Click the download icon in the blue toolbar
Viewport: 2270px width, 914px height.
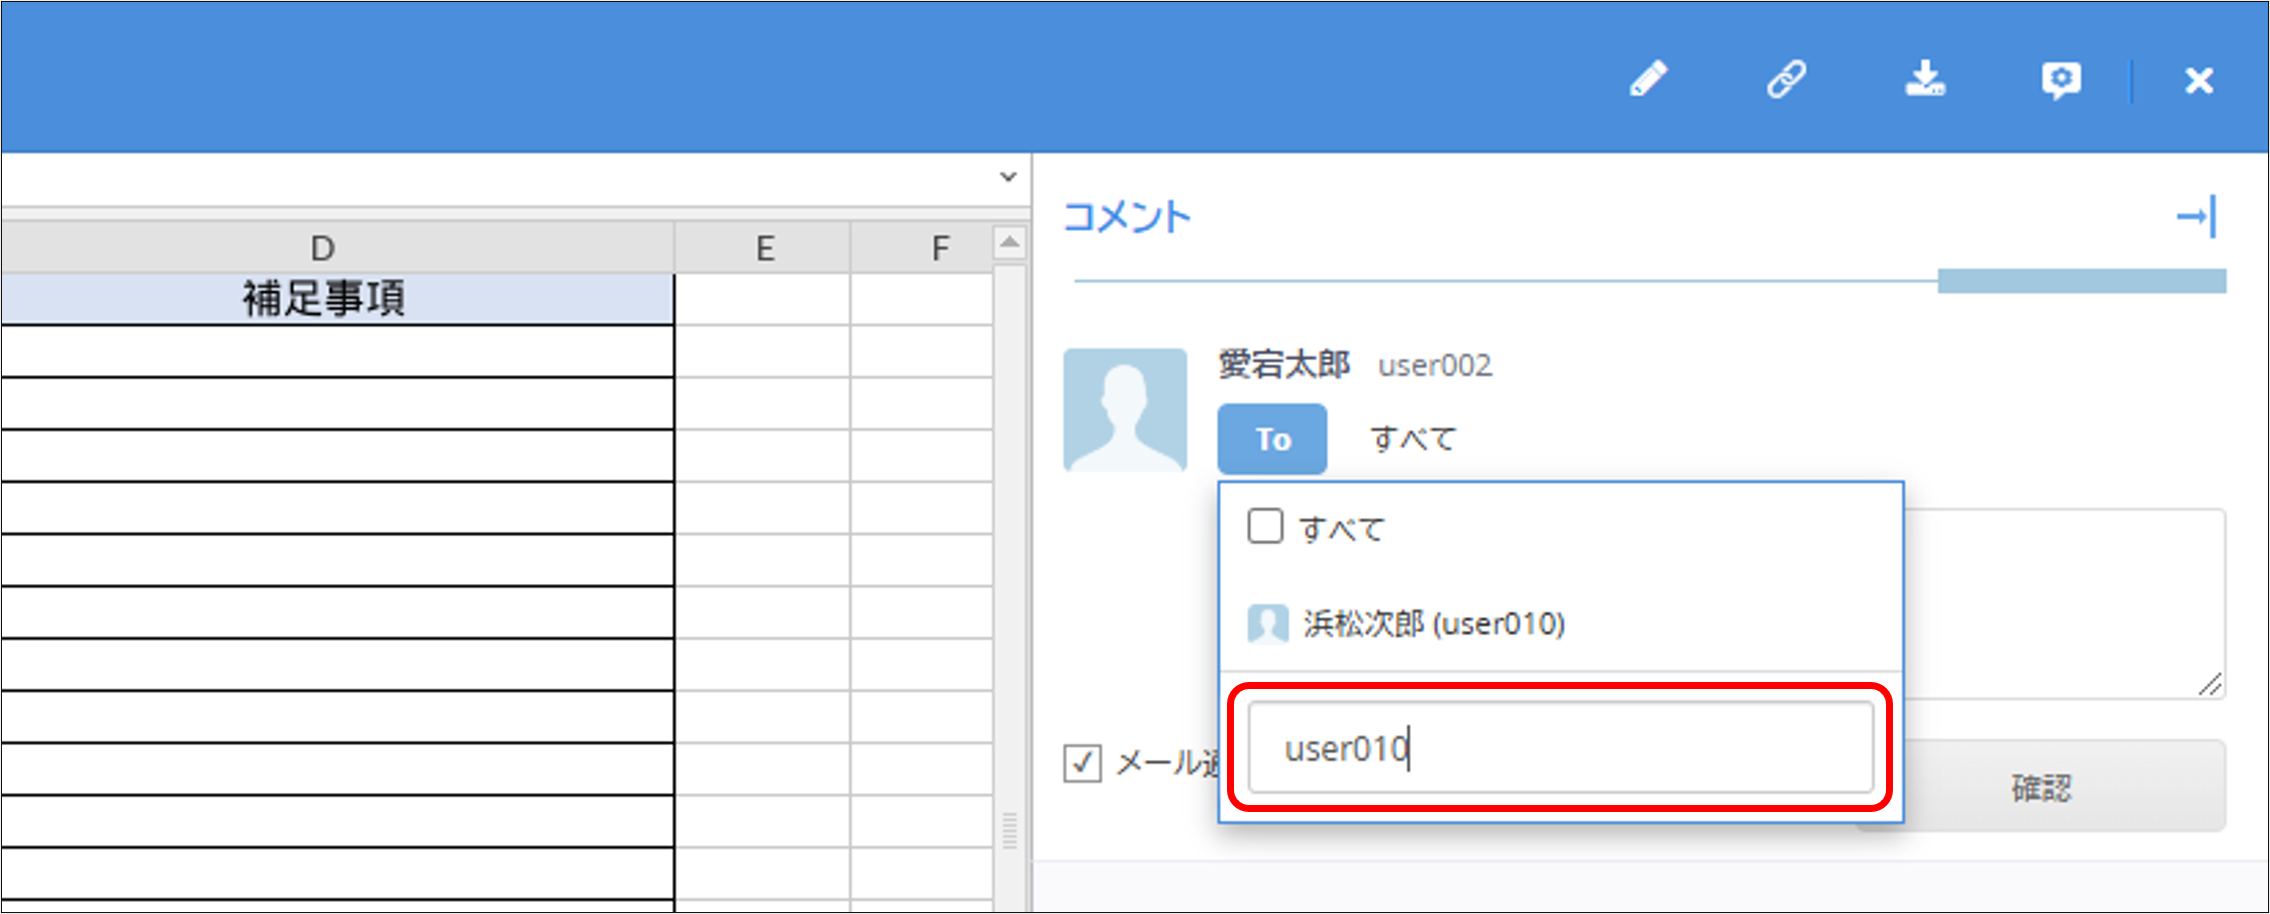pos(1925,80)
